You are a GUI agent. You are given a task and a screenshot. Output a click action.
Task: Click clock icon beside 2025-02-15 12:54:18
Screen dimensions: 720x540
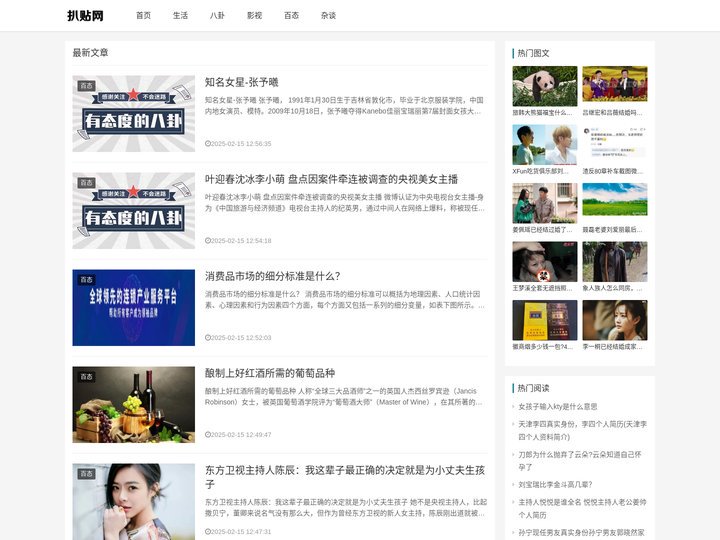208,241
